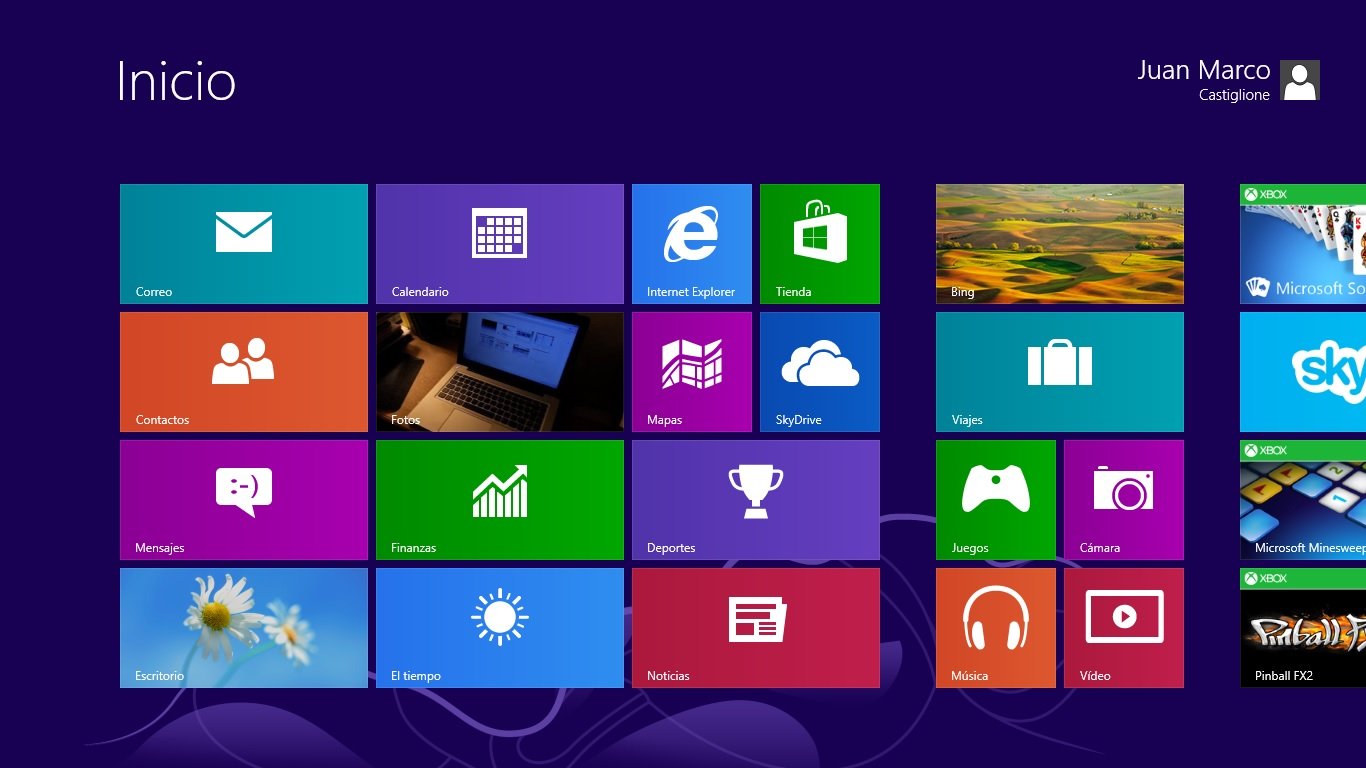The width and height of the screenshot is (1366, 768).
Task: Click the user account avatar picture
Action: point(1300,80)
